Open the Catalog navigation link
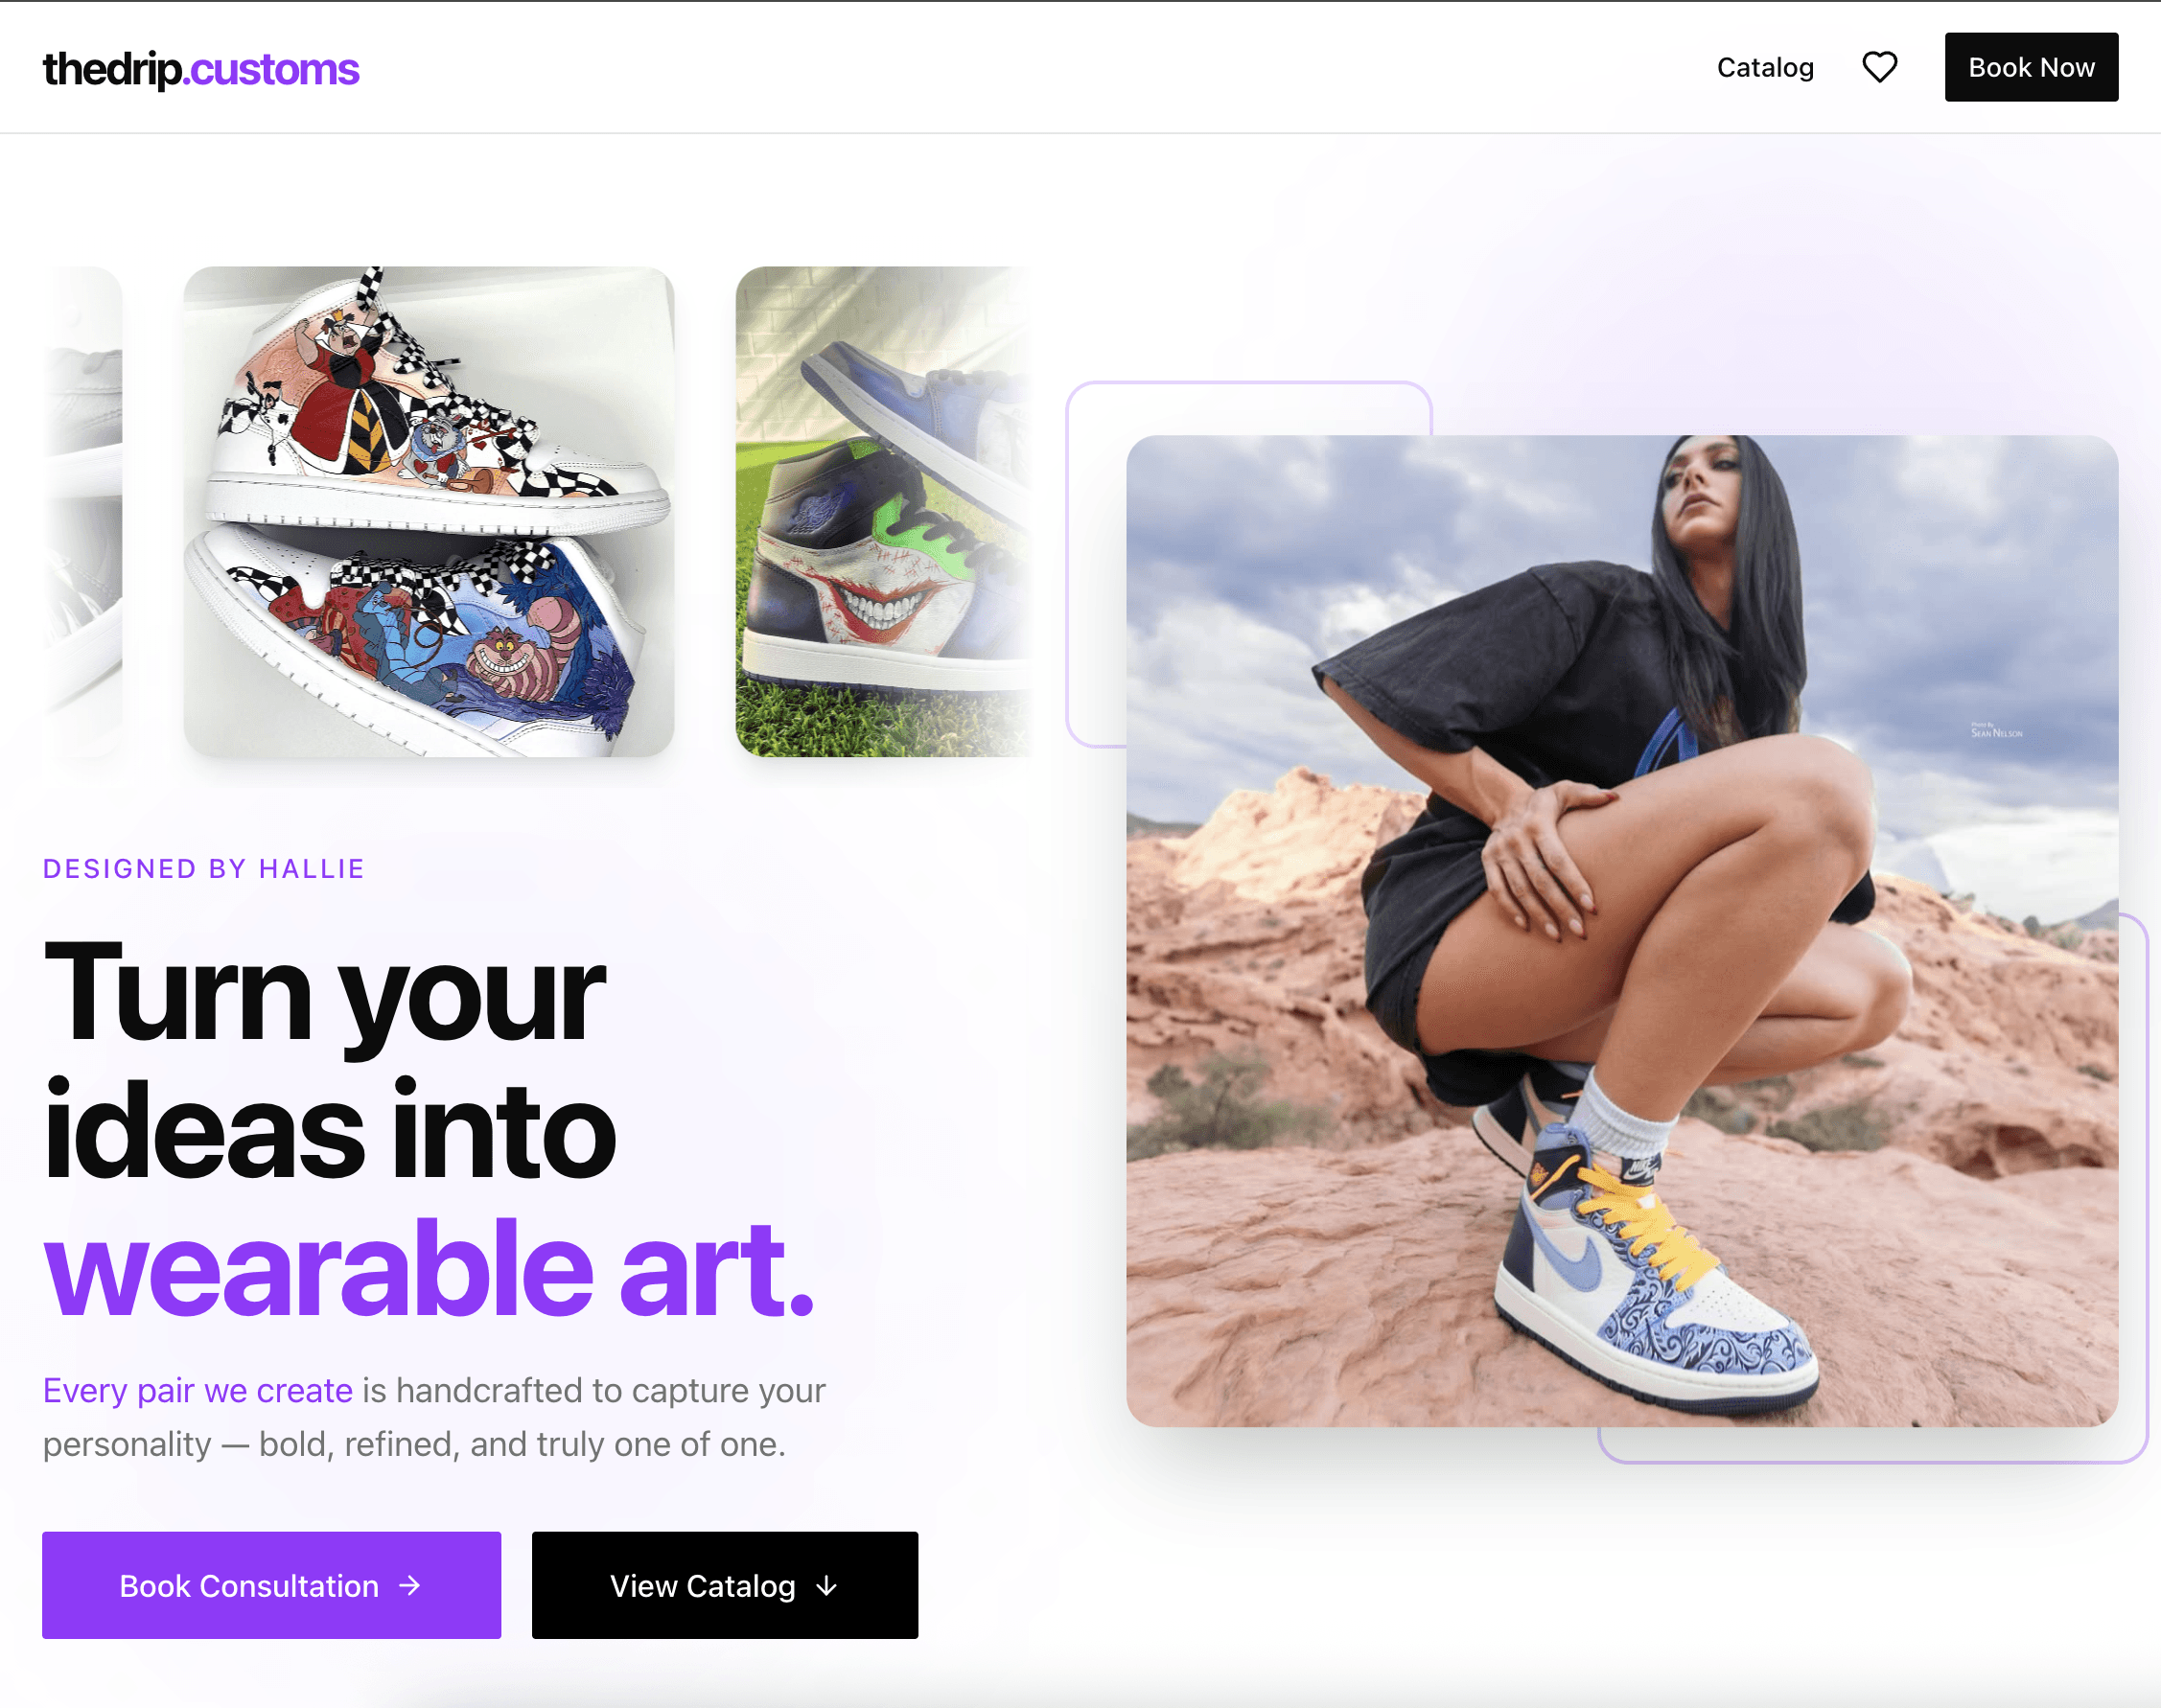Viewport: 2161px width, 1708px height. [1765, 67]
